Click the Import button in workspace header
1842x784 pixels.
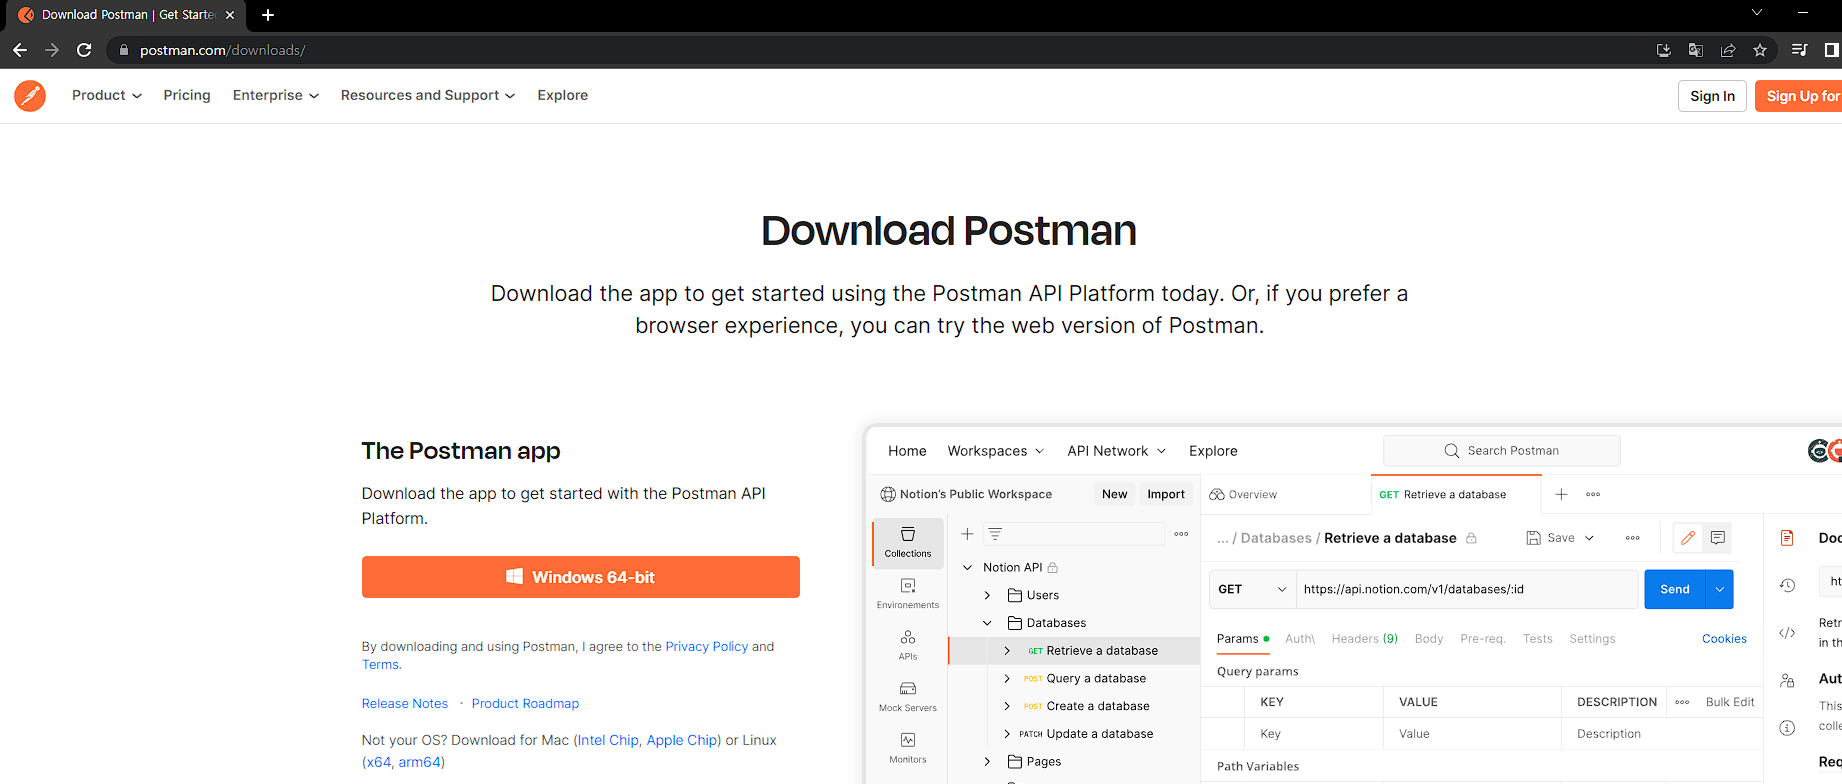coord(1166,494)
